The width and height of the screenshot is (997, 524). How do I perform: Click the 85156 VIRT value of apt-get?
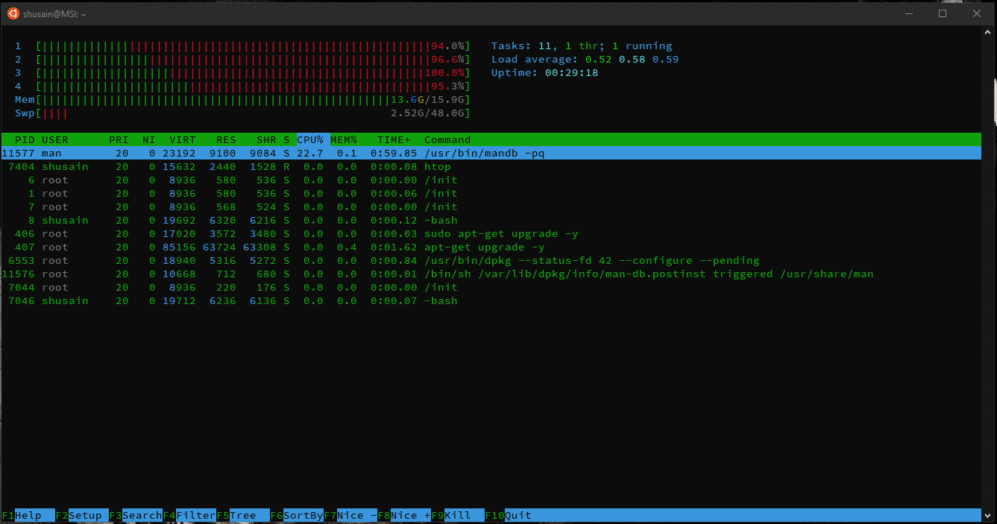point(179,247)
